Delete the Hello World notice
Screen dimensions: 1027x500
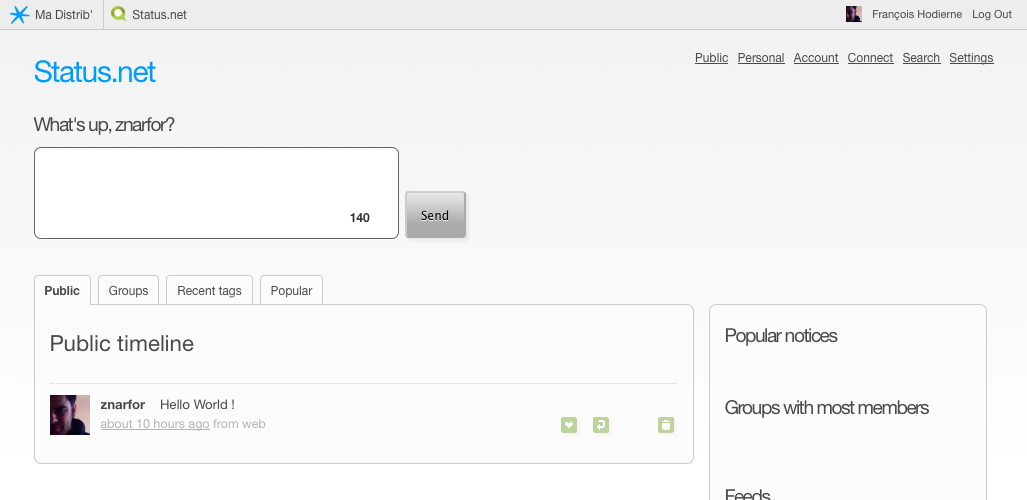pos(666,425)
